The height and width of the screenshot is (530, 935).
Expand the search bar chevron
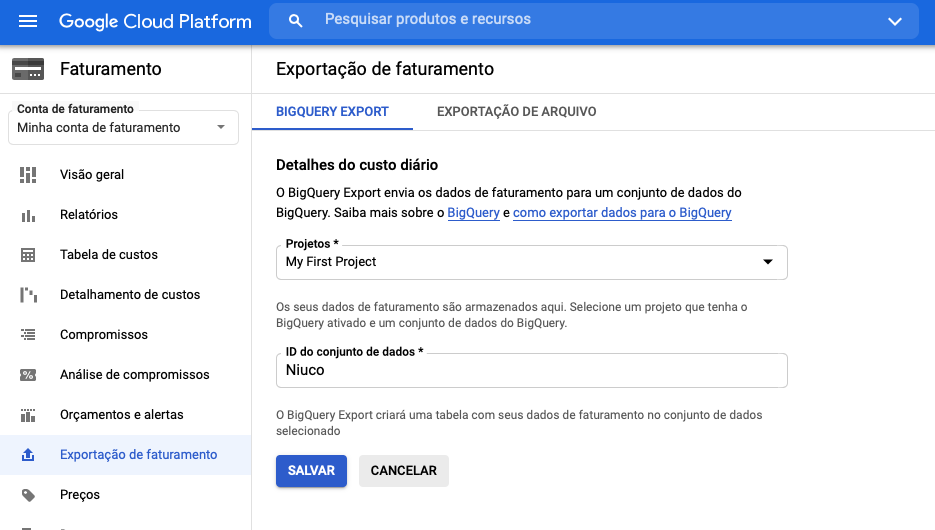click(x=894, y=21)
